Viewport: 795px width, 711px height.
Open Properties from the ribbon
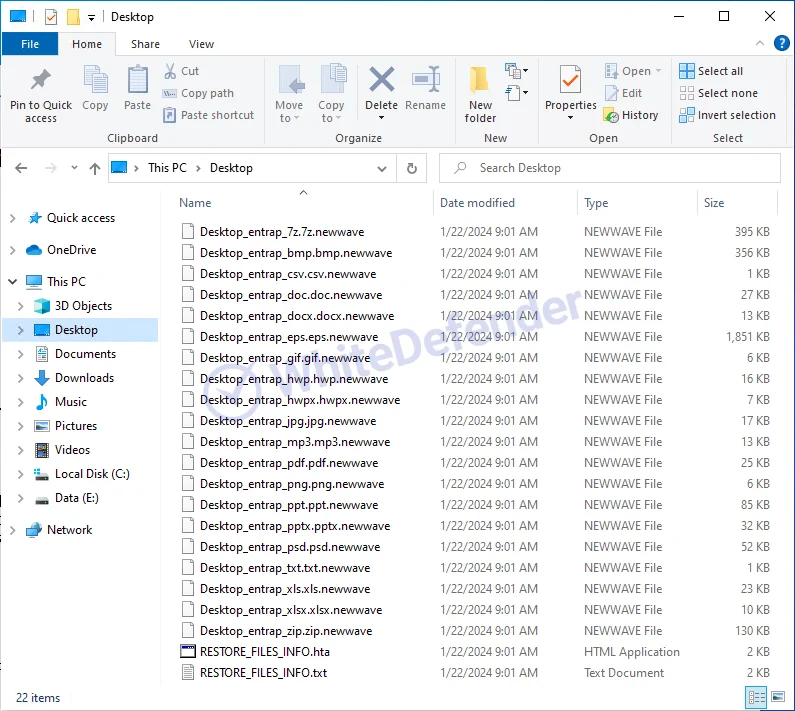[x=570, y=80]
